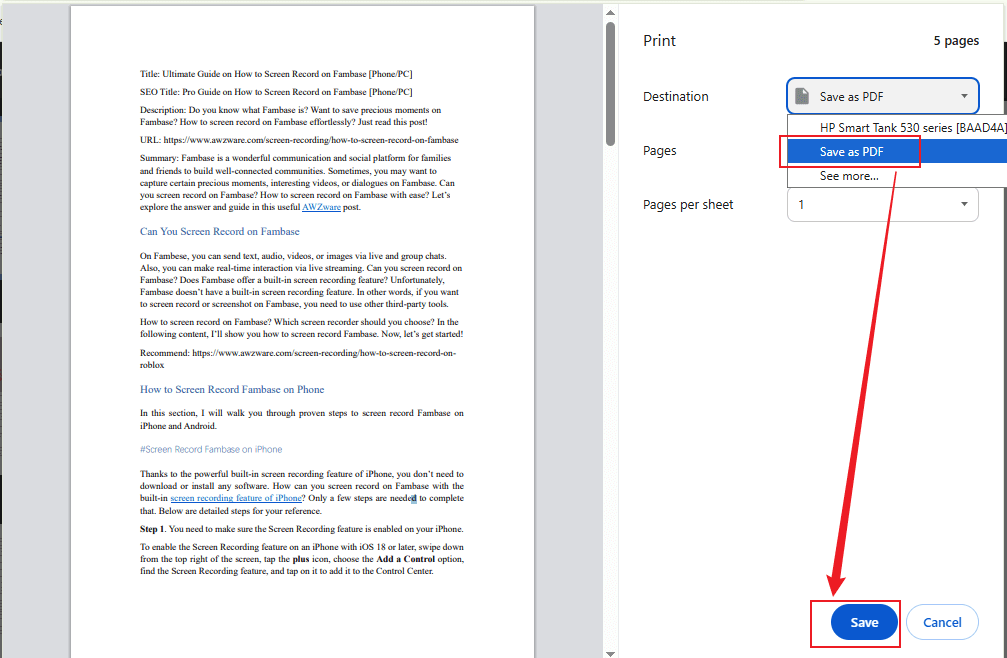Screen dimensions: 1007x658
Task: Click the Print dialog title
Action: 658,41
